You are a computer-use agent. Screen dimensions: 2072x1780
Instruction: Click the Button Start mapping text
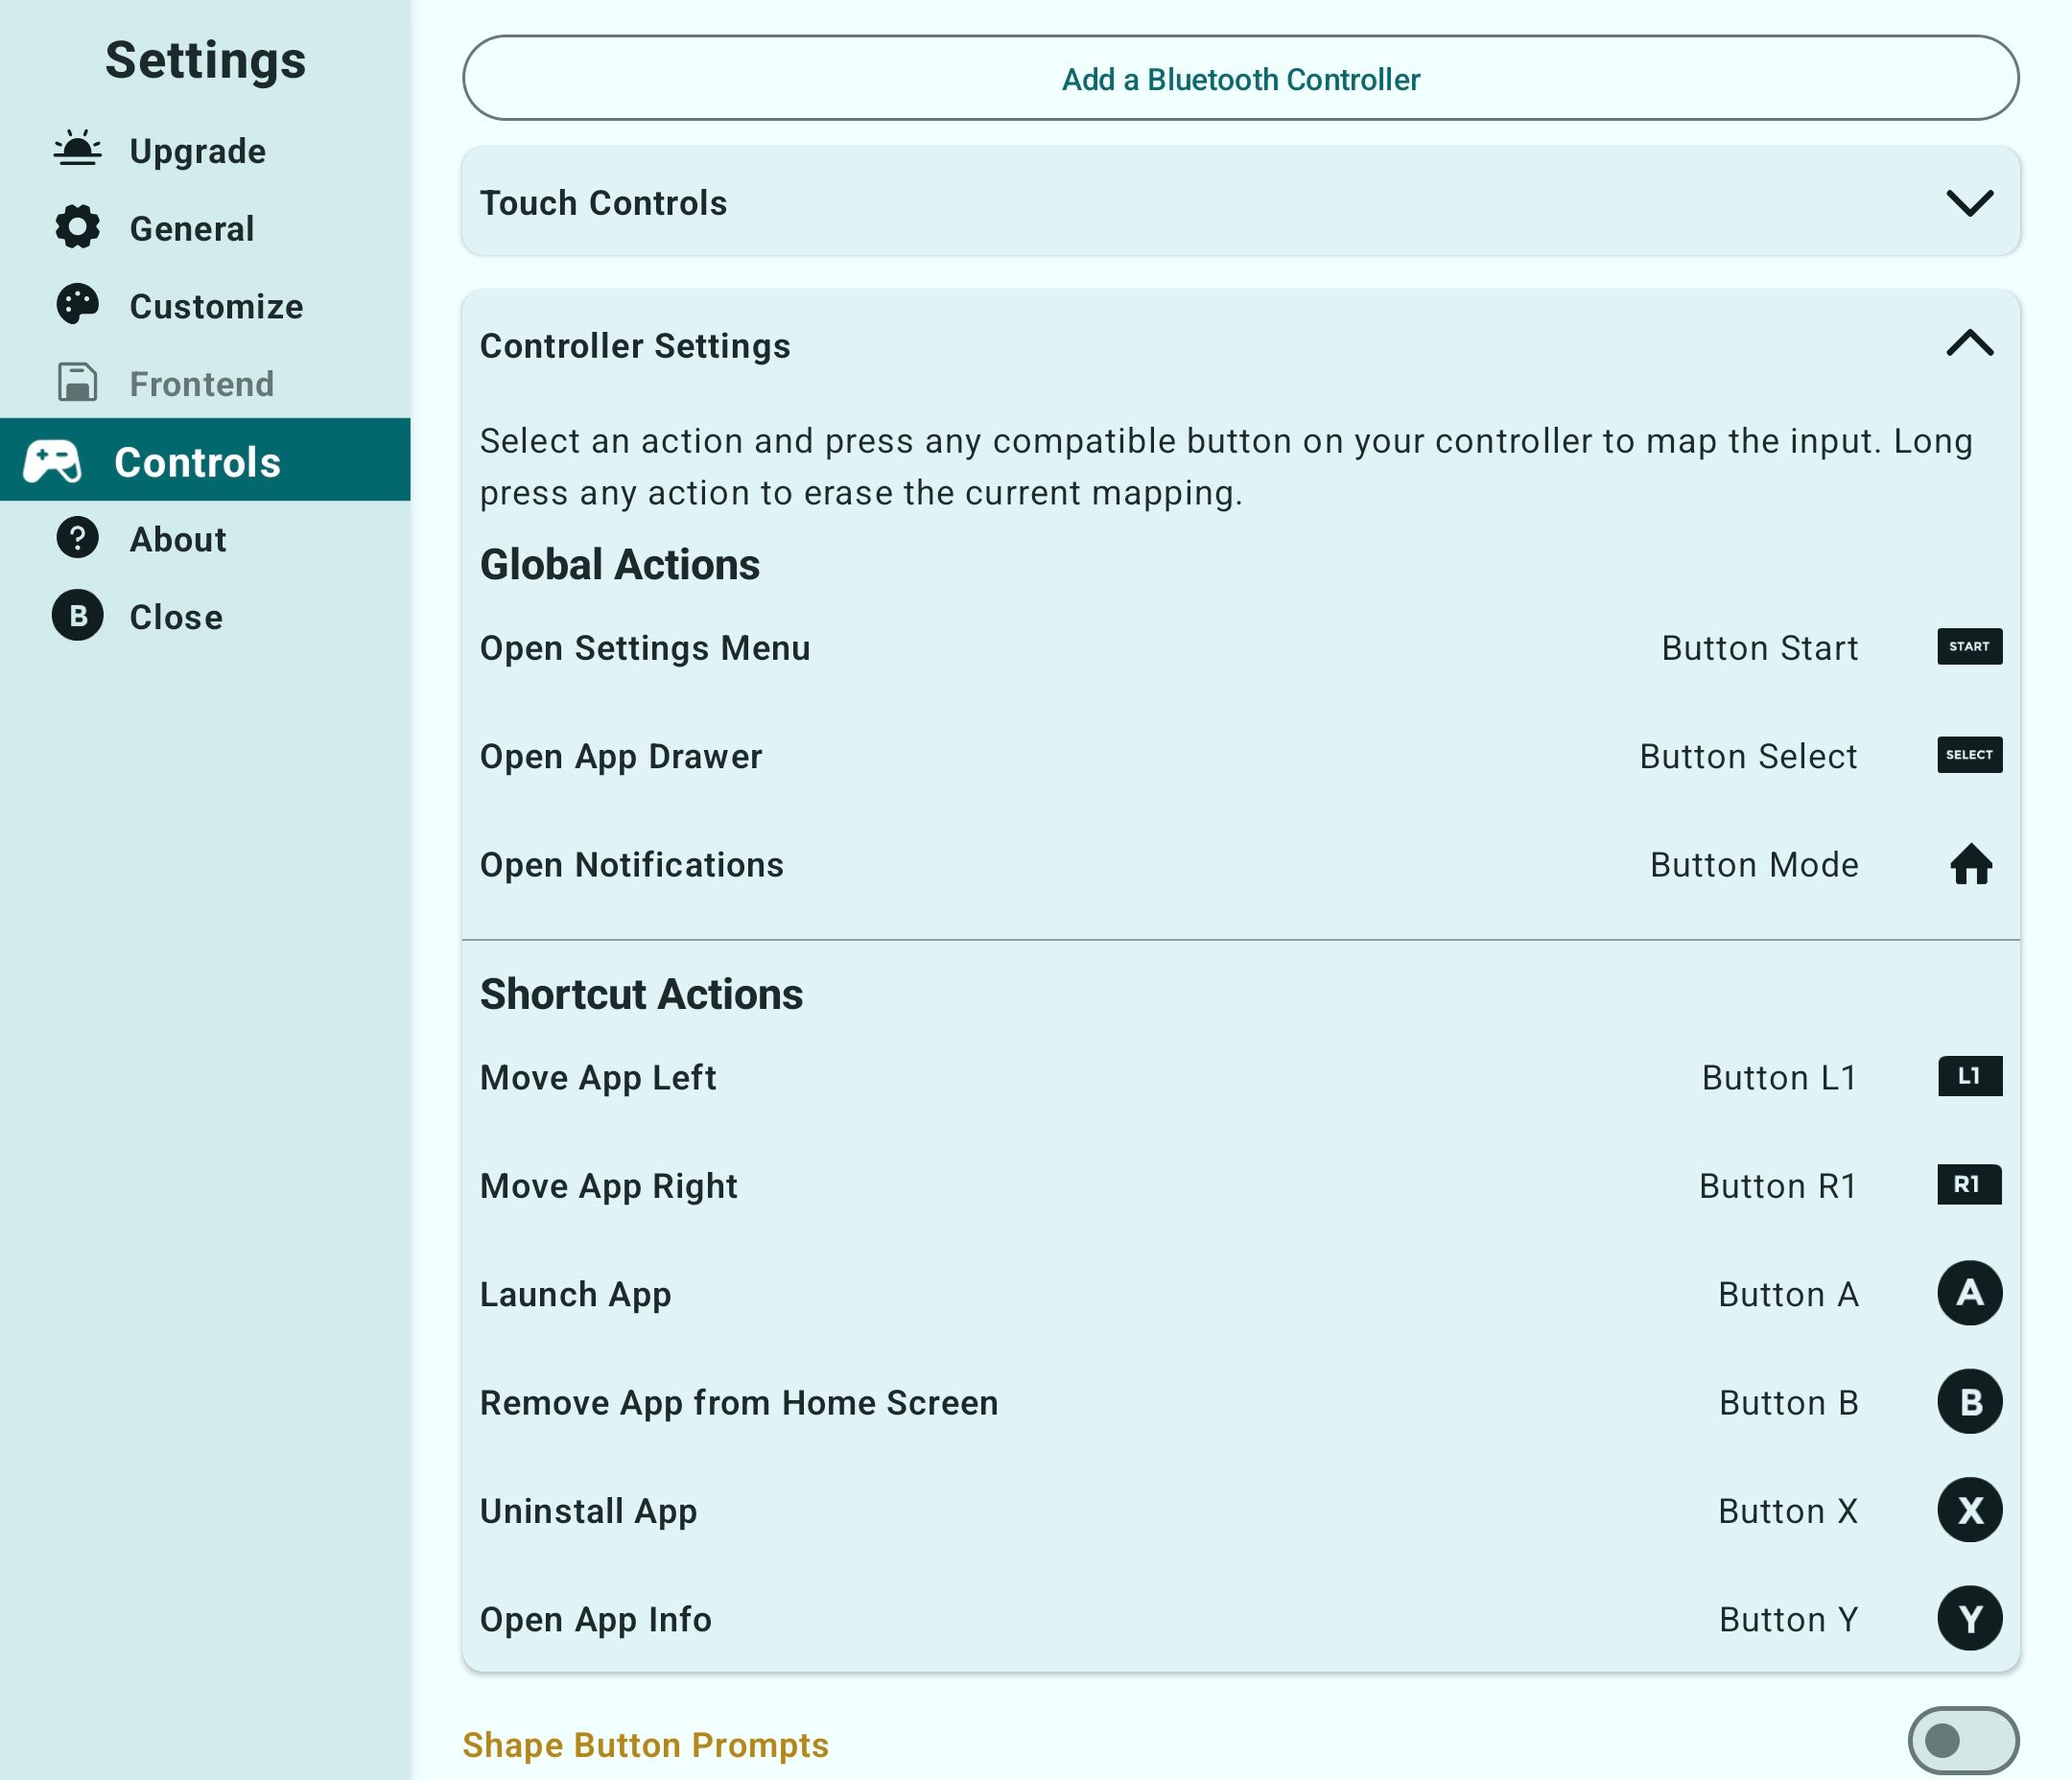tap(1760, 648)
